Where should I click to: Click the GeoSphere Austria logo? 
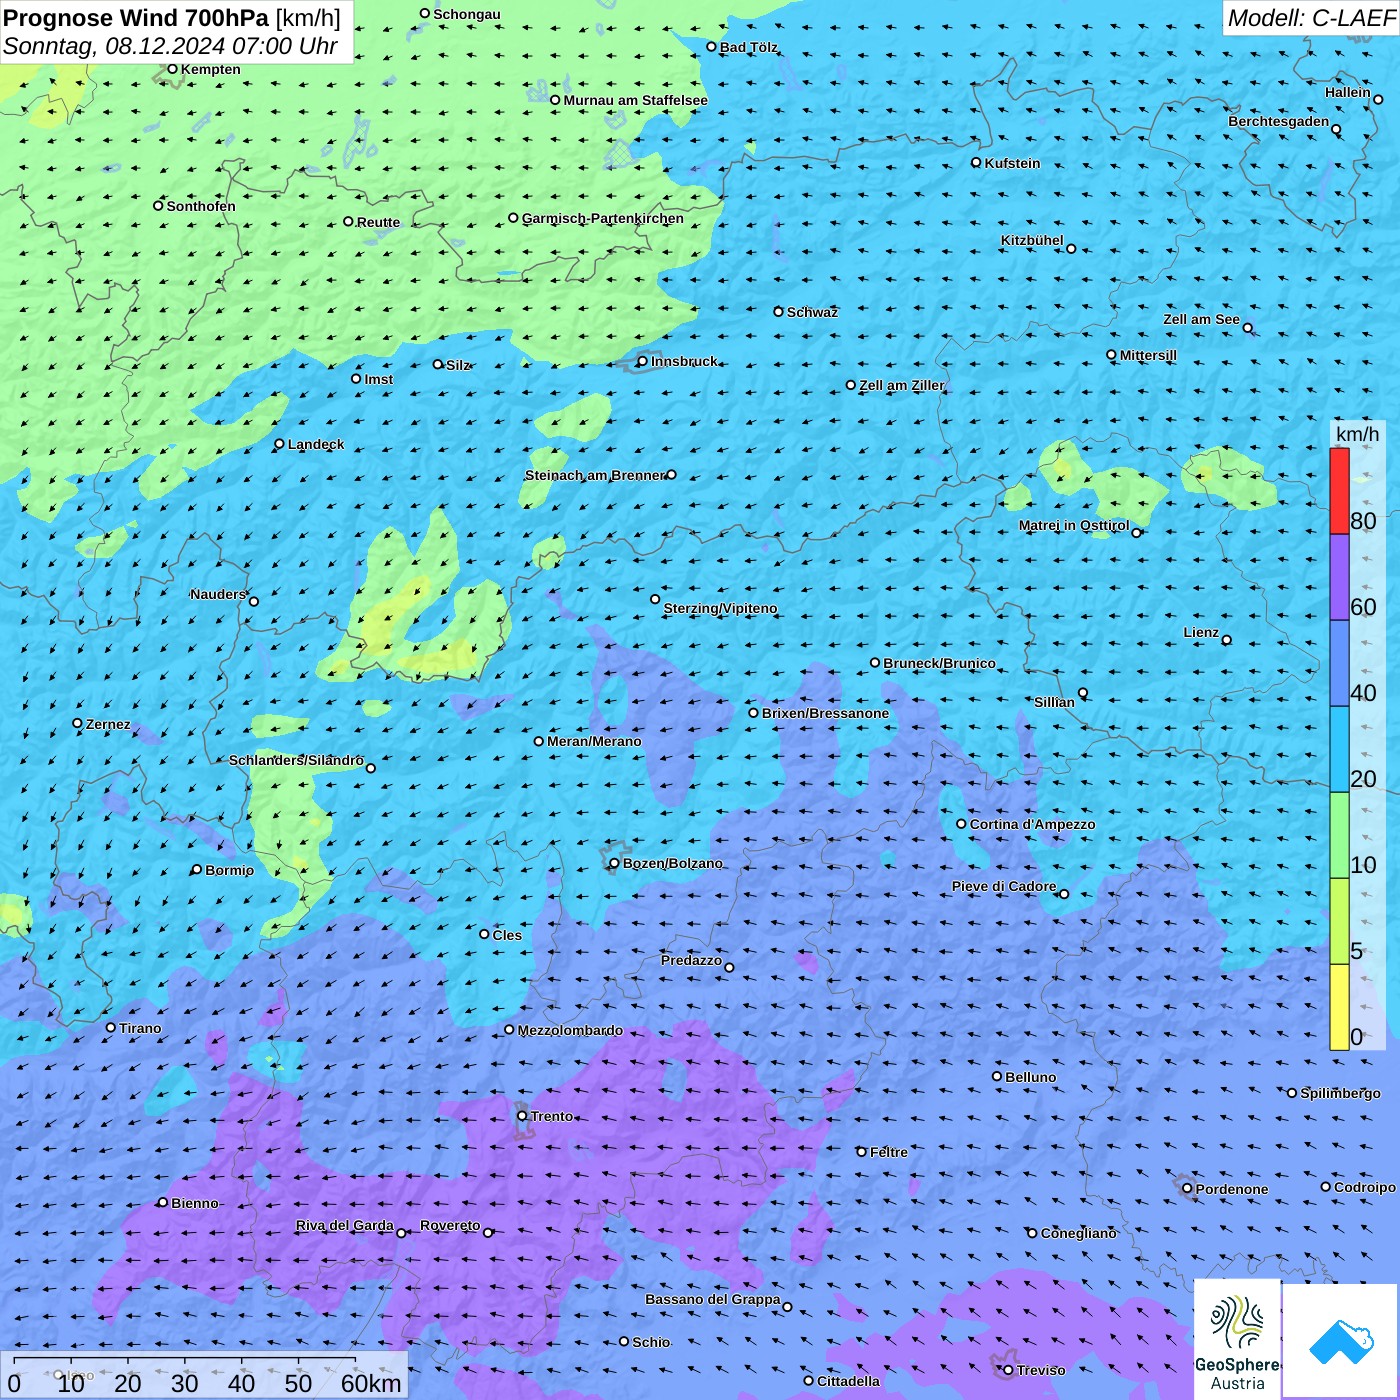[x=1238, y=1340]
